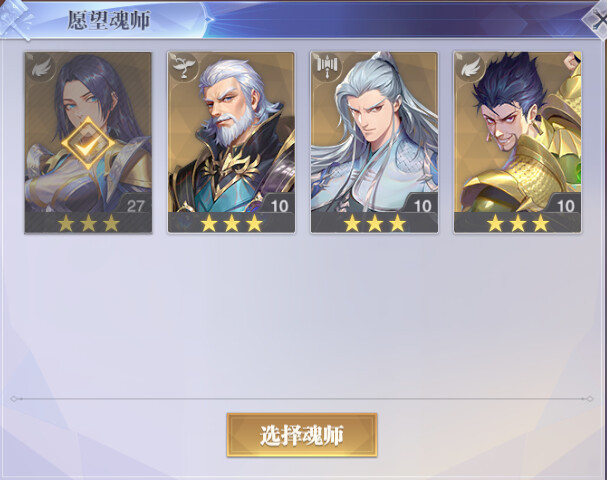Toggle the golden checkmark on the first card
Screen dimensions: 607x480
point(89,144)
